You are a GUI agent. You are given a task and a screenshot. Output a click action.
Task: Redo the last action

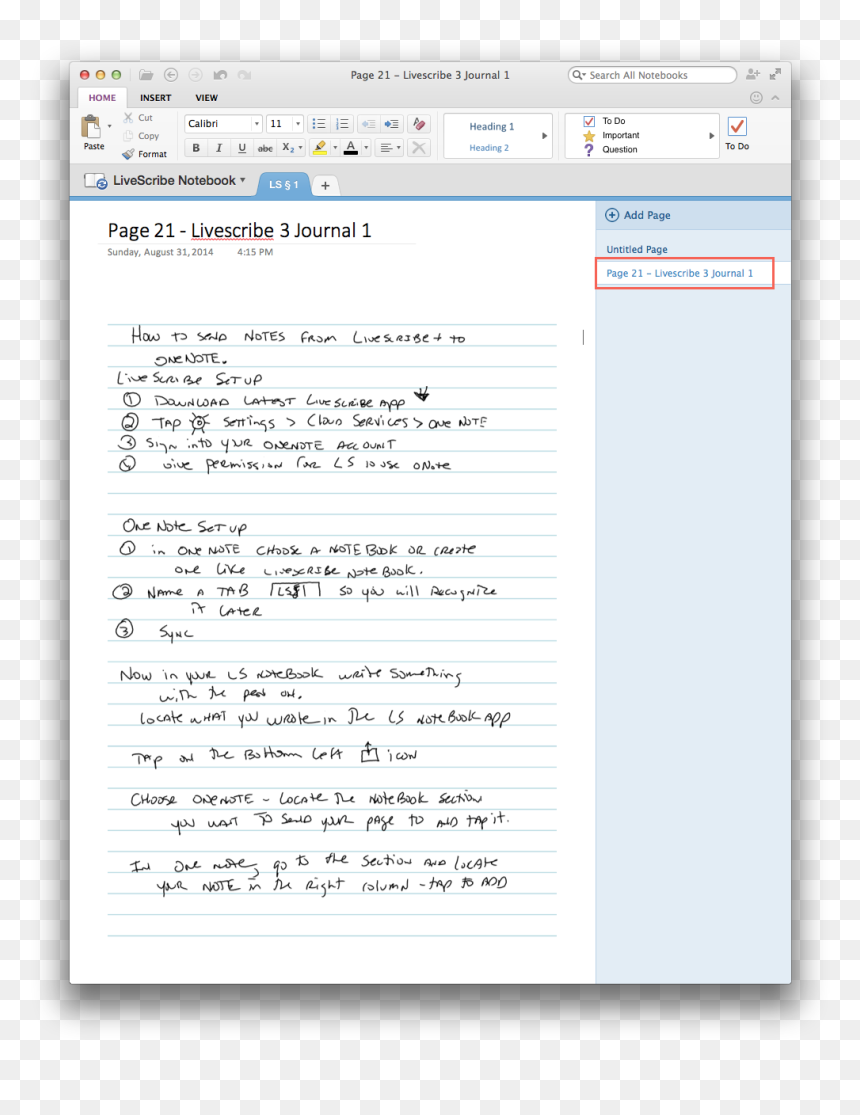pos(244,75)
